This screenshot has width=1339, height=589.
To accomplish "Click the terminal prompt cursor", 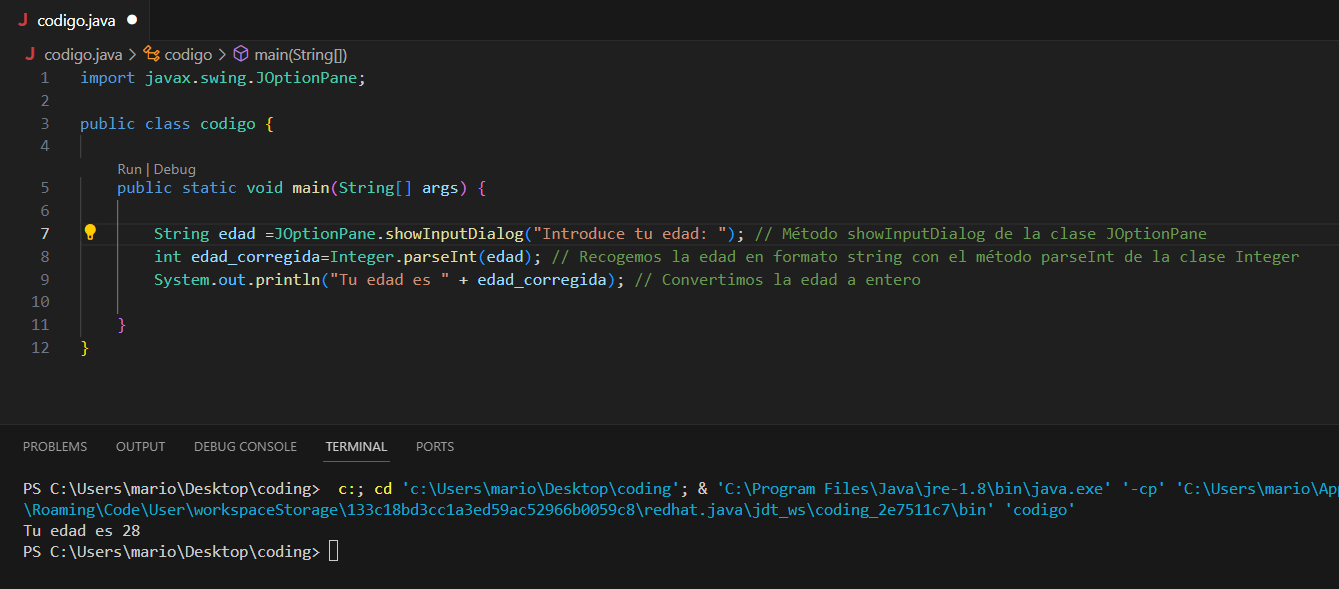I will tap(333, 551).
